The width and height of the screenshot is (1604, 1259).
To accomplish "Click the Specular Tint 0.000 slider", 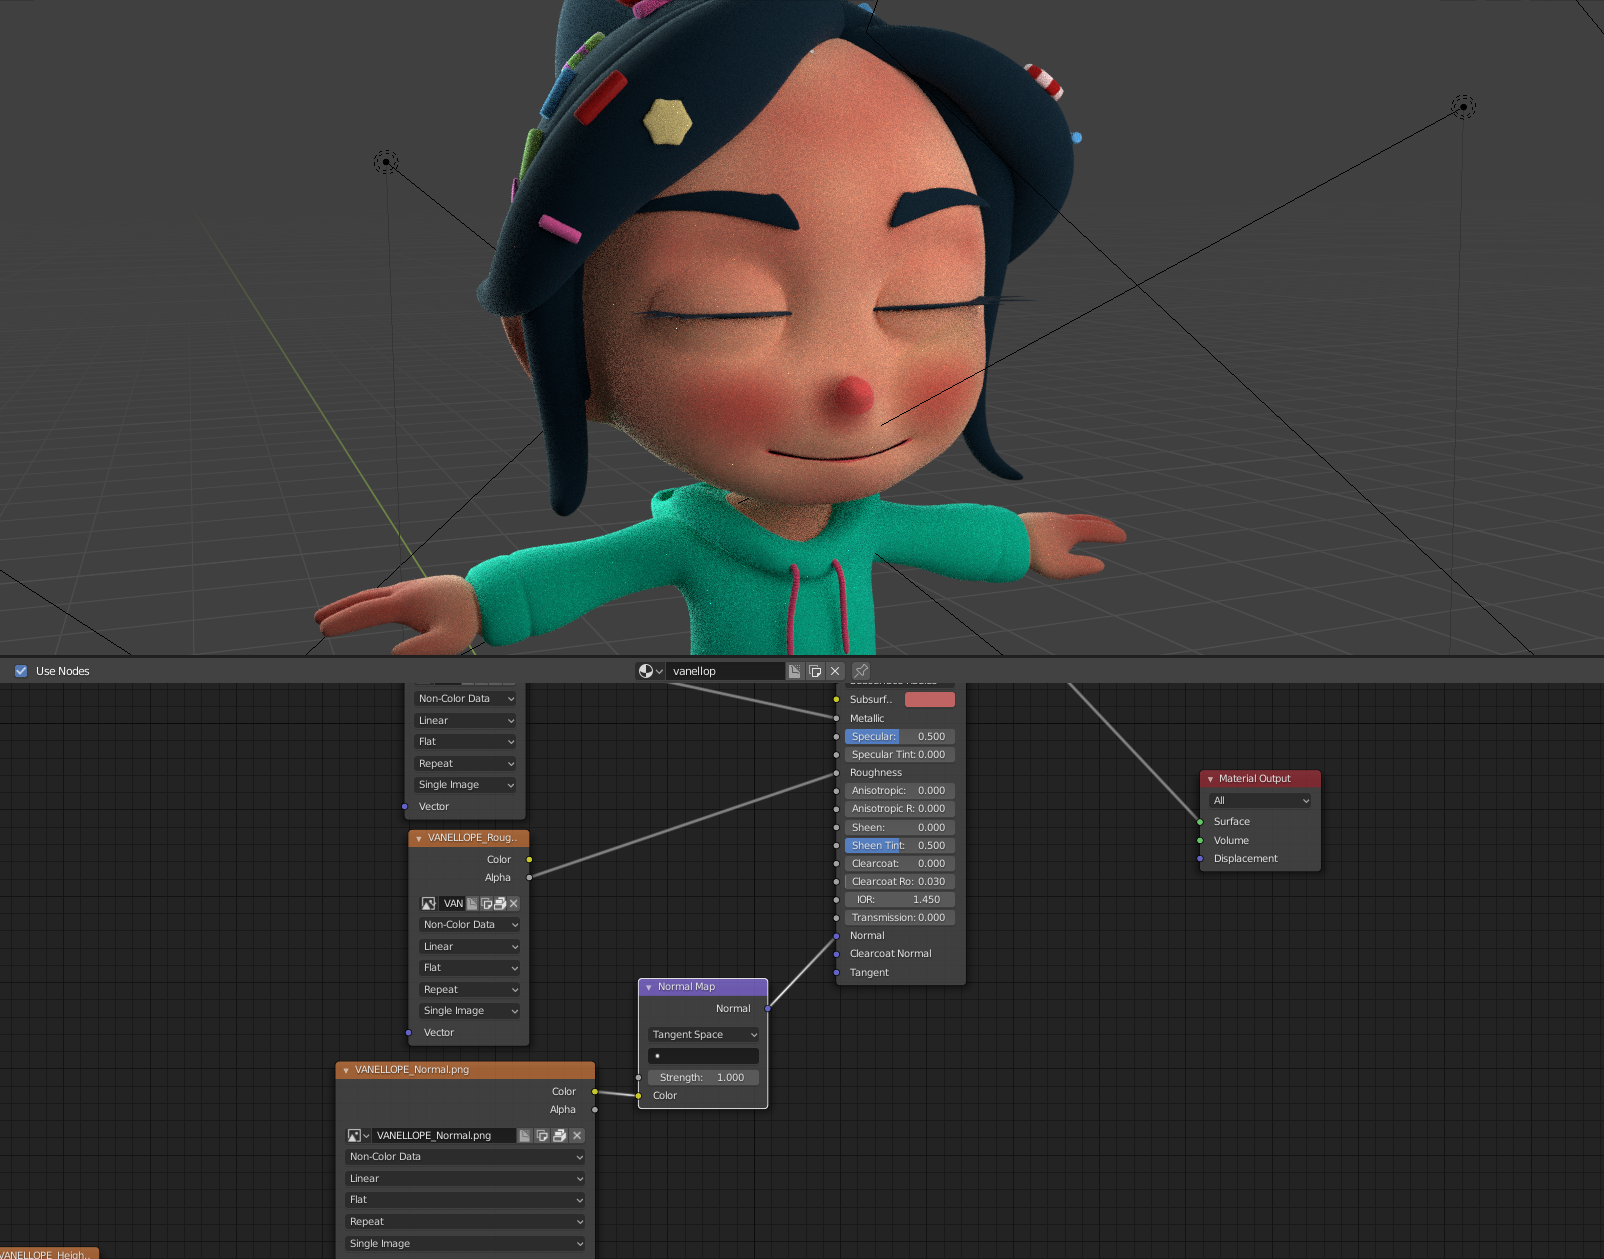I will [900, 755].
